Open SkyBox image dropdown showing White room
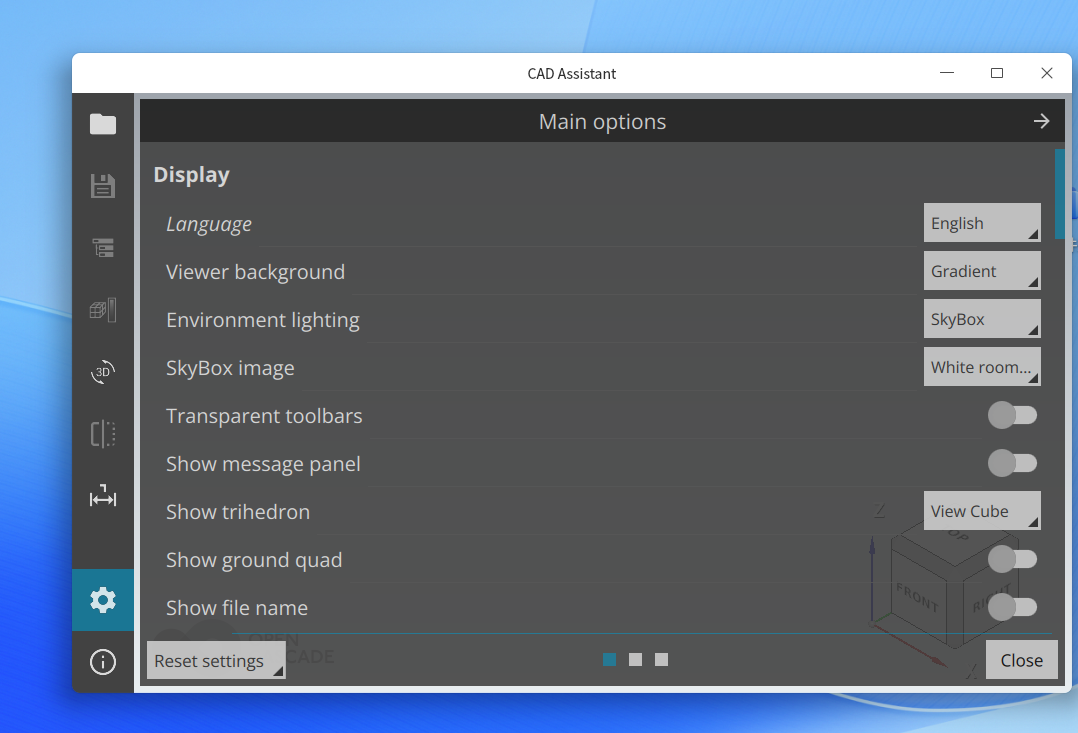 pos(982,367)
